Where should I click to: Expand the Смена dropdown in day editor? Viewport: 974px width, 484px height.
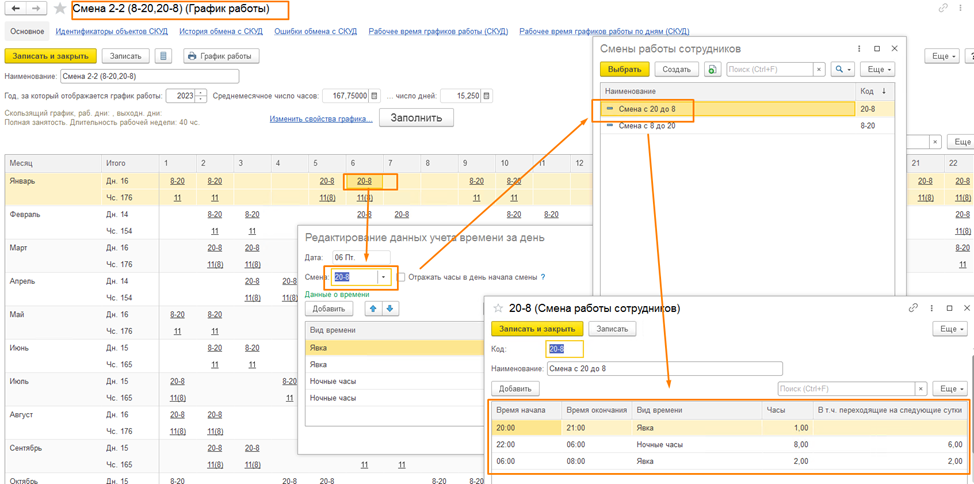383,277
